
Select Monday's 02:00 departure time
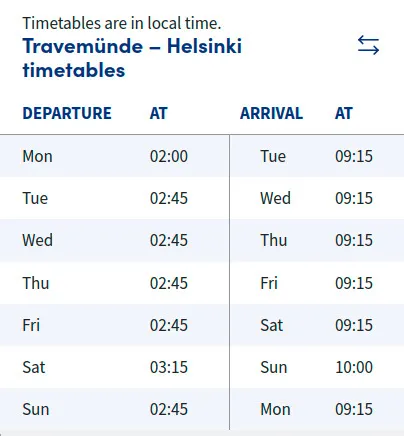click(x=169, y=156)
